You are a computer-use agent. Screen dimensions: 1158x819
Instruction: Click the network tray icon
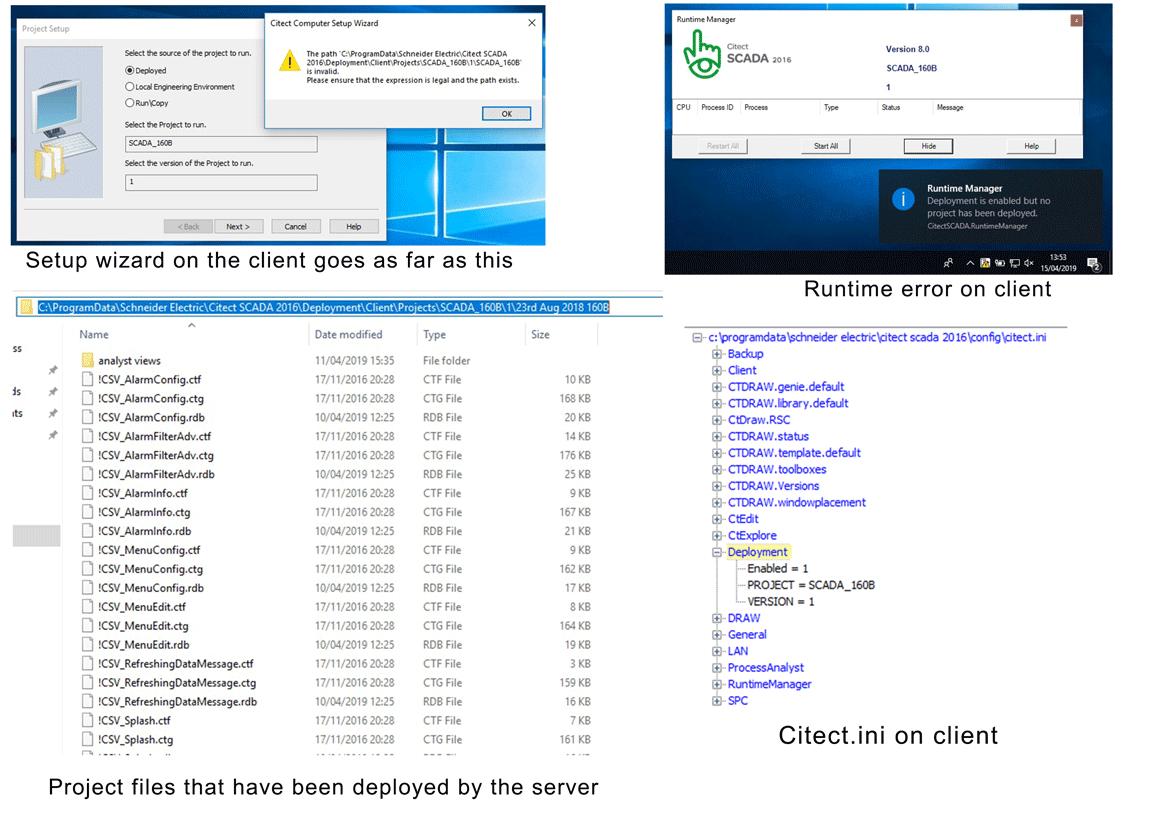1015,263
